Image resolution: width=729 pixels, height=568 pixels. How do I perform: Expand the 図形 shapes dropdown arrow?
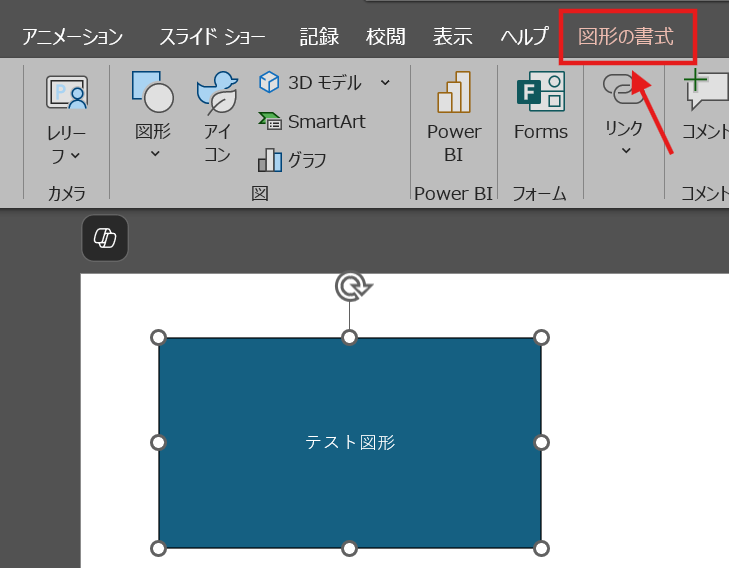pos(155,153)
